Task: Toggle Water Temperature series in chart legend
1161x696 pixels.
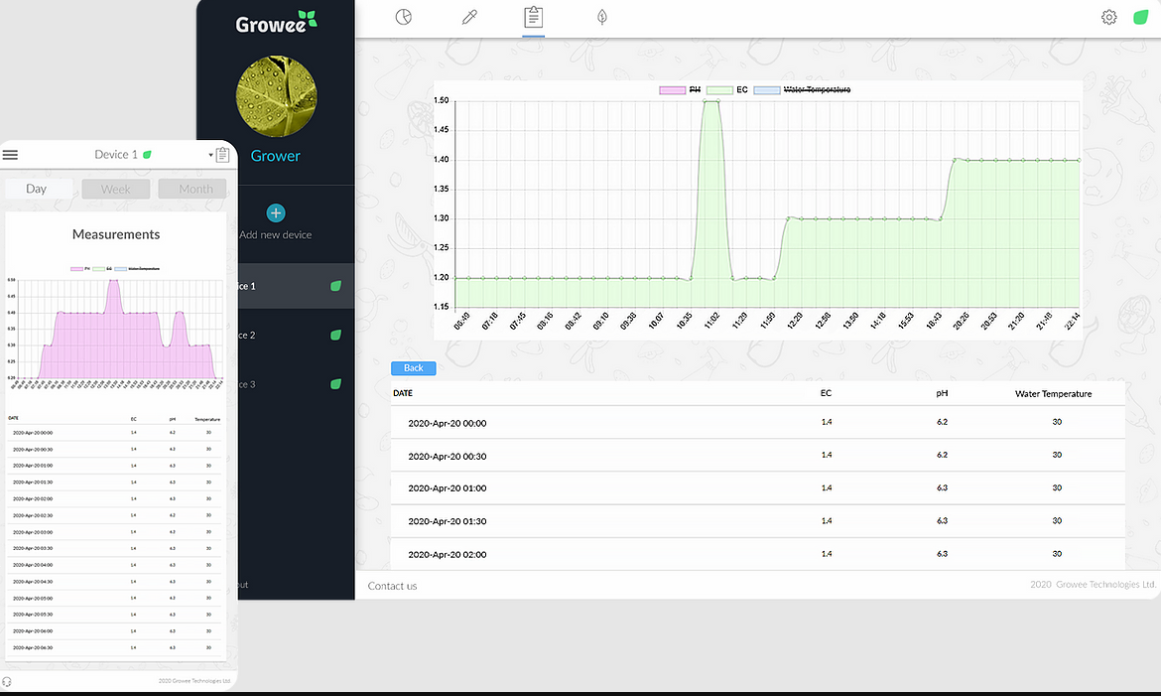Action: point(802,90)
